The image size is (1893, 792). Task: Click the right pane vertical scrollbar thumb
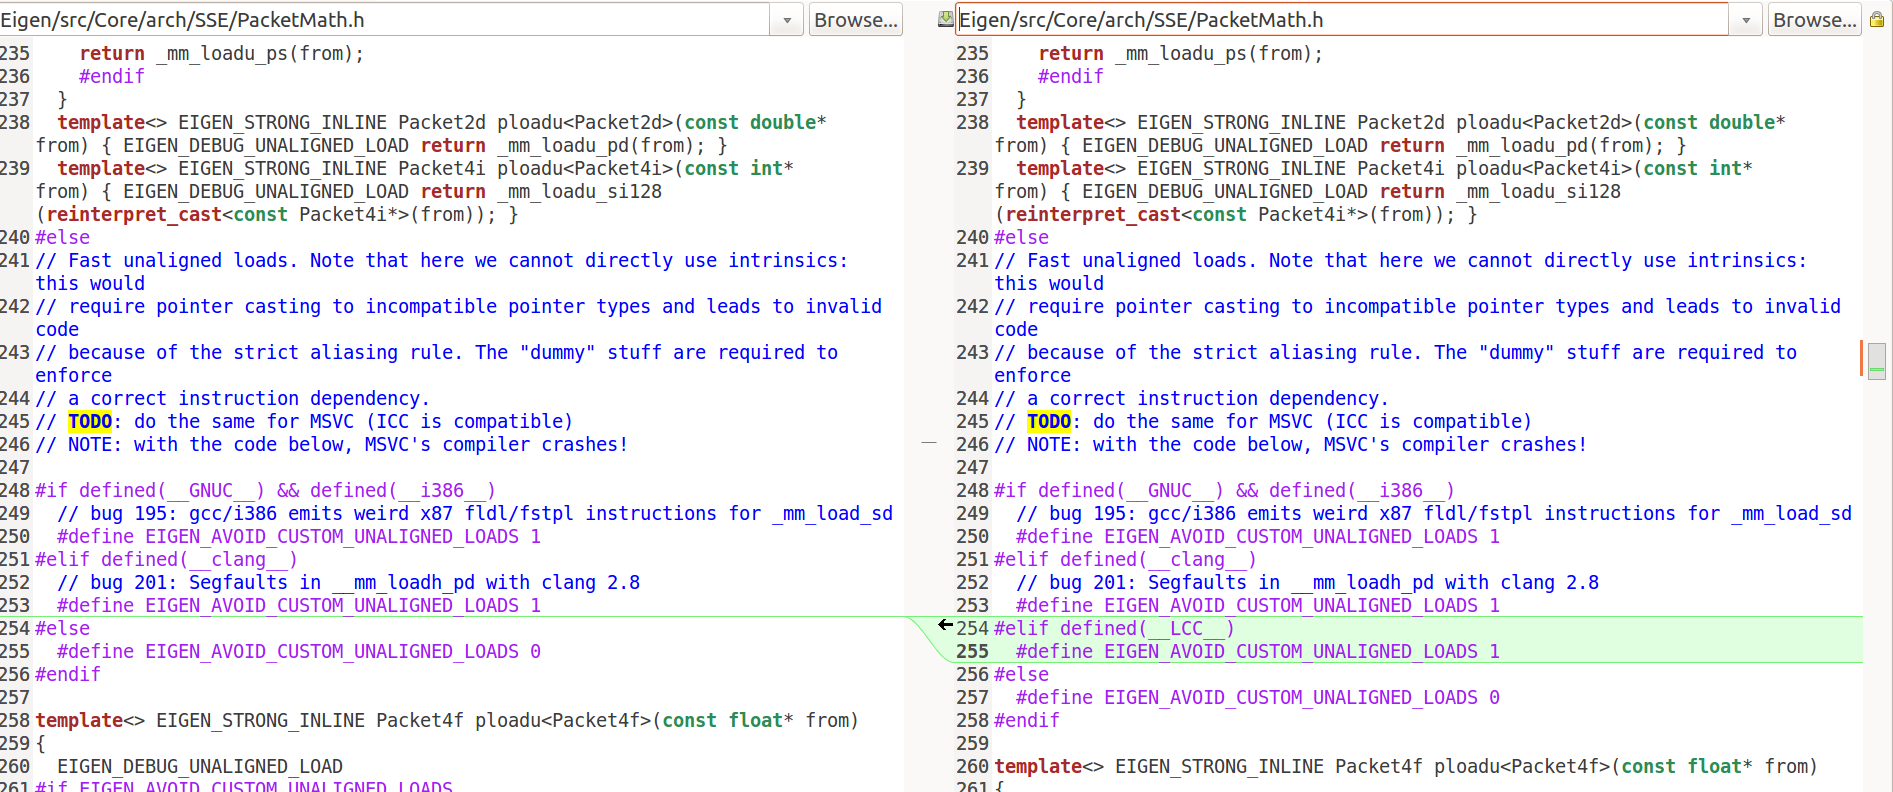1877,361
